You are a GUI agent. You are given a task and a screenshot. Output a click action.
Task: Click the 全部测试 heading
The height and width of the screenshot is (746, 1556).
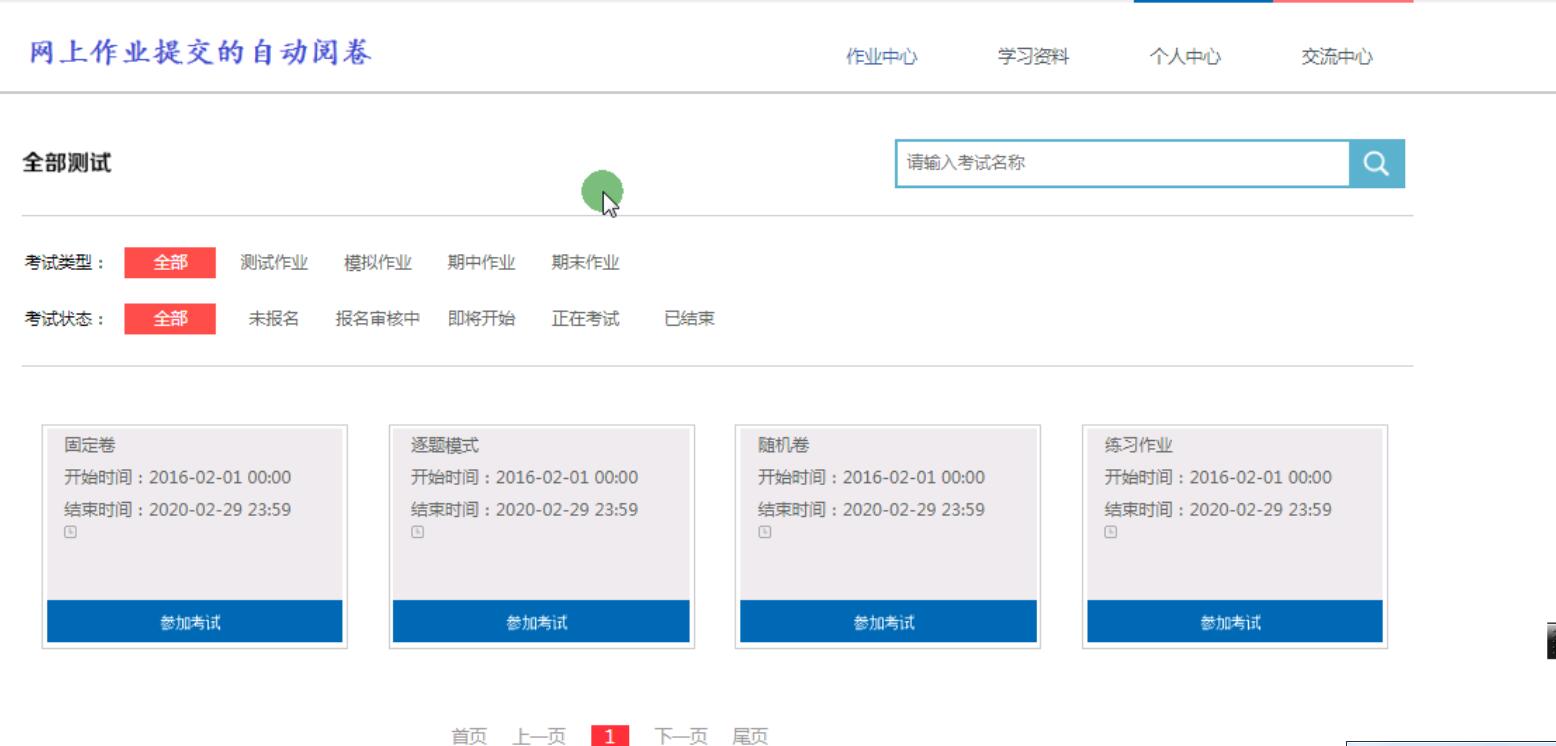coord(67,164)
